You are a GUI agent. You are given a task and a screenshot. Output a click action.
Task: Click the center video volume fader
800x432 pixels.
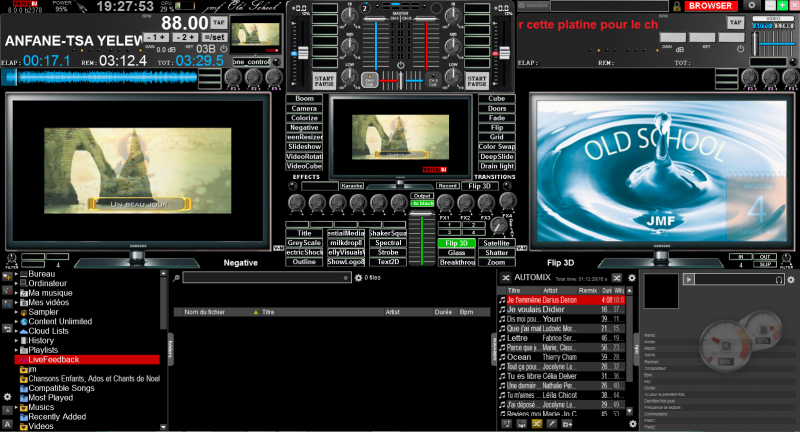point(421,239)
